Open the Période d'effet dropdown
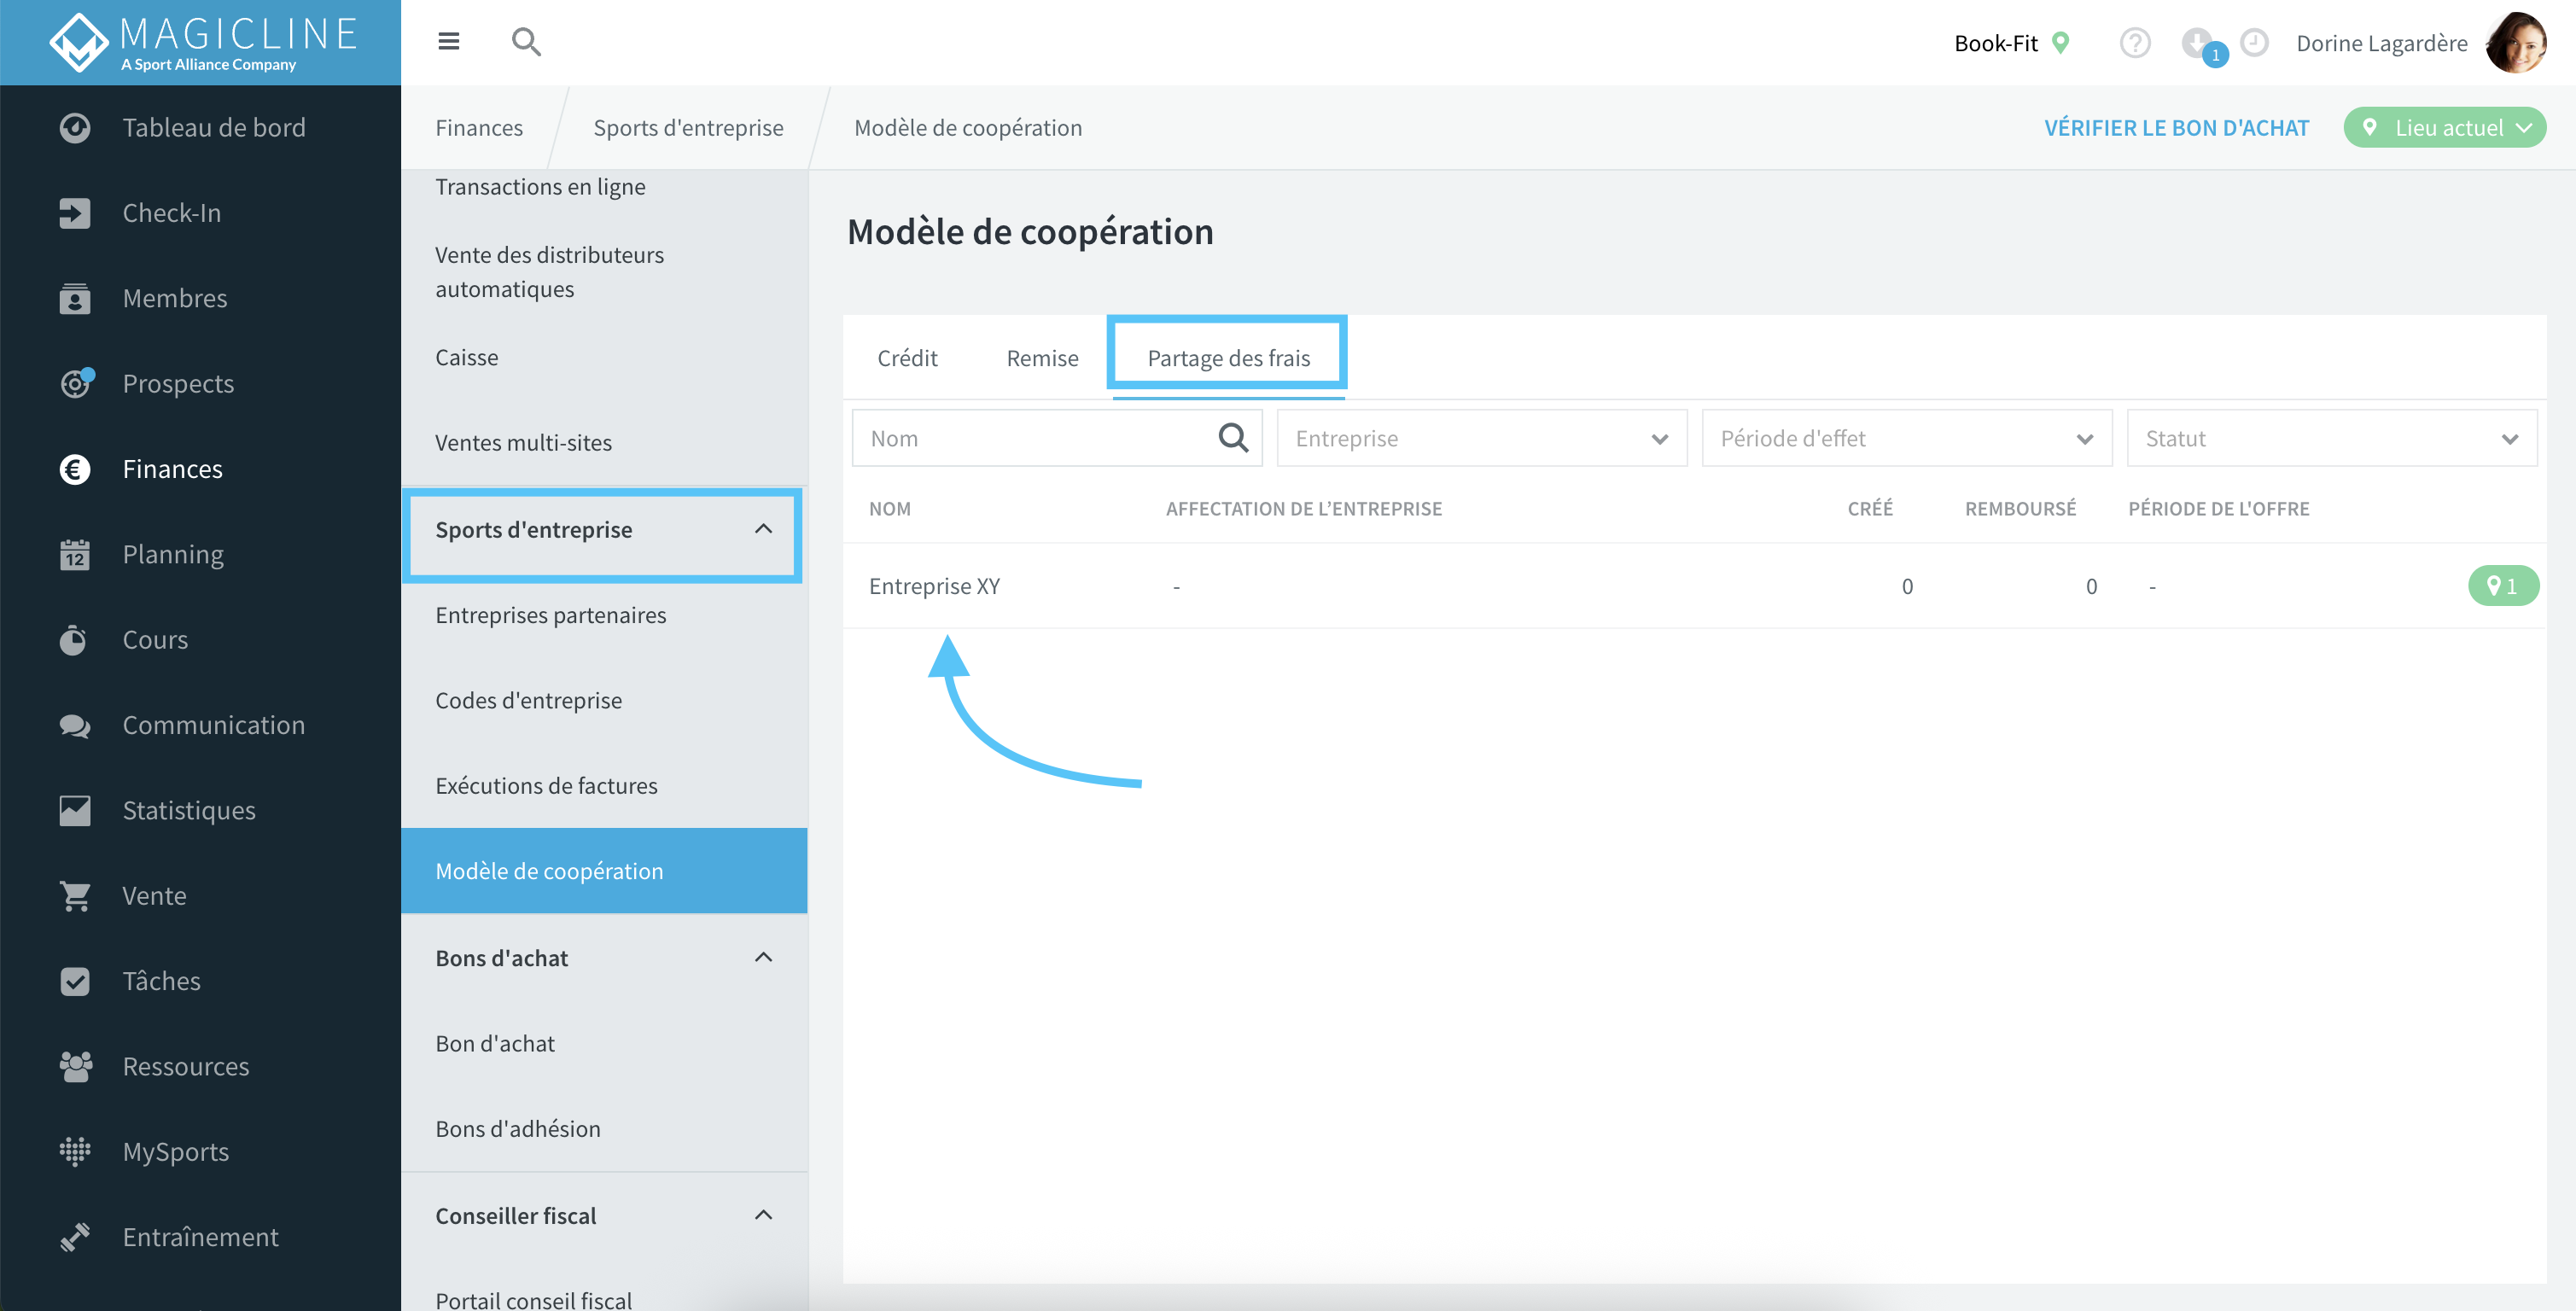2576x1311 pixels. click(x=1907, y=438)
